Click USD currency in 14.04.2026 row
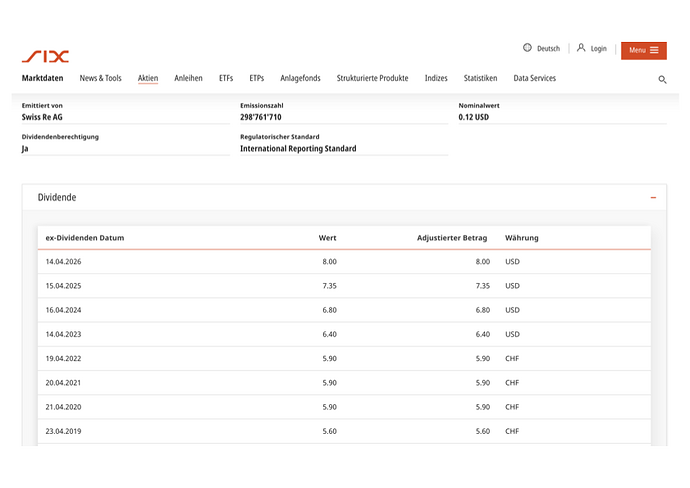The image size is (690, 488). pyautogui.click(x=512, y=261)
